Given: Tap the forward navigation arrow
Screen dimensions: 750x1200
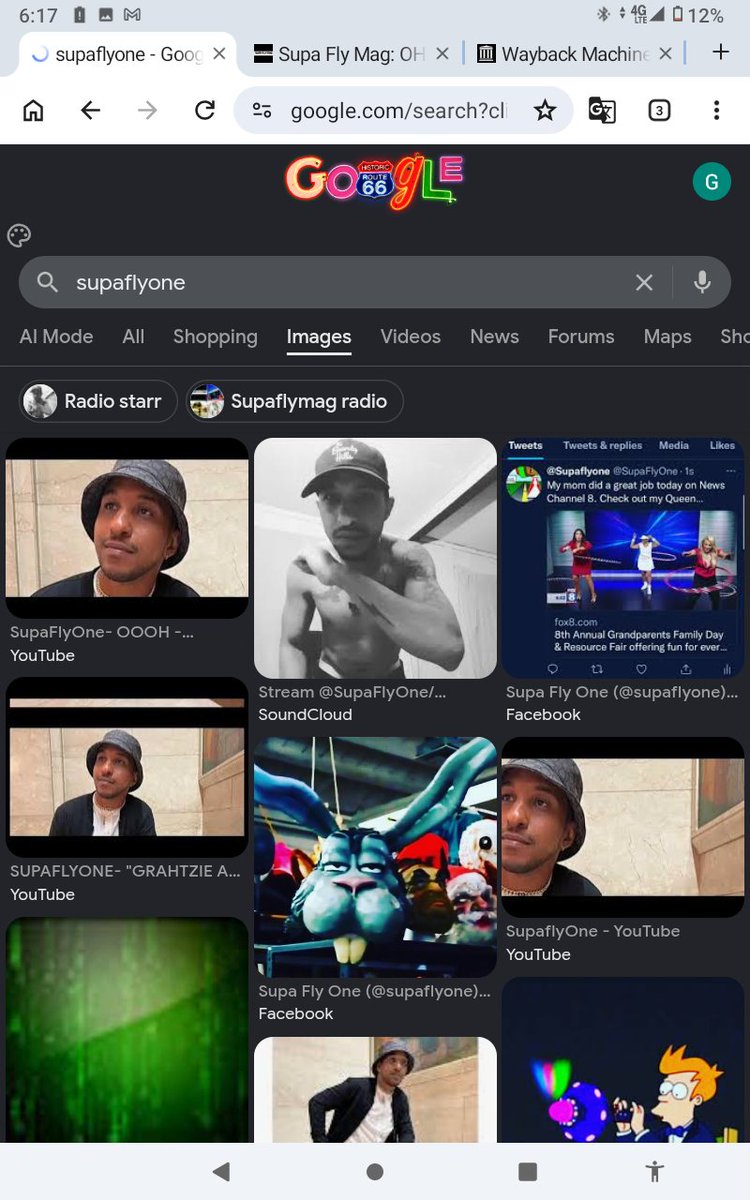Looking at the screenshot, I should (x=148, y=110).
